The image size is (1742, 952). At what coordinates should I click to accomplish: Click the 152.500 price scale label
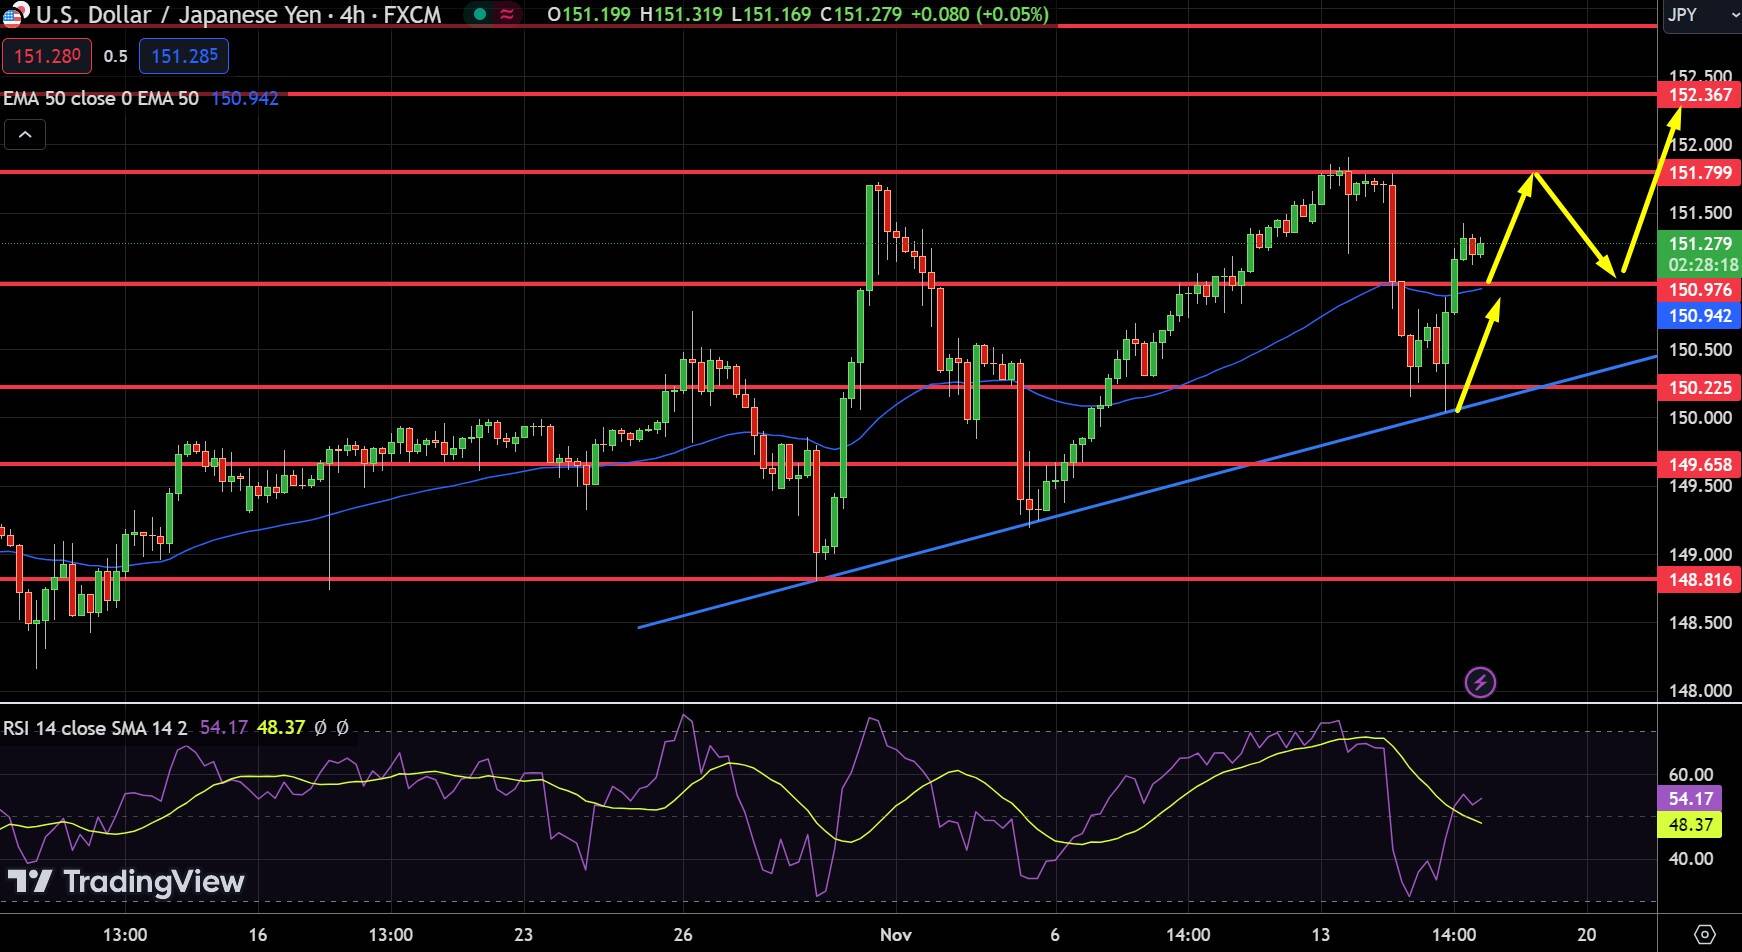click(x=1700, y=76)
